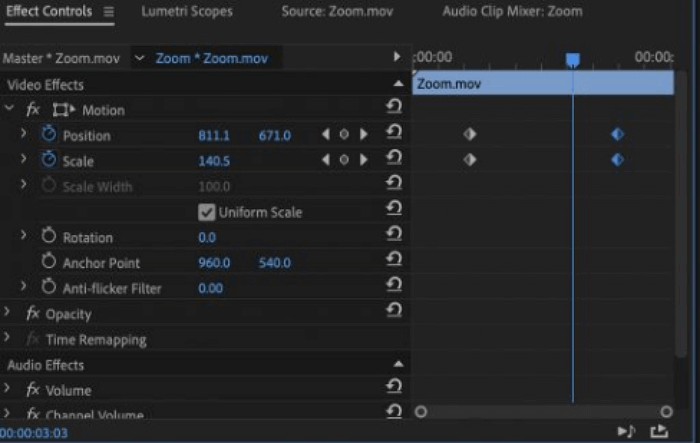Reset the Position parameter
The height and width of the screenshot is (443, 700).
(393, 134)
